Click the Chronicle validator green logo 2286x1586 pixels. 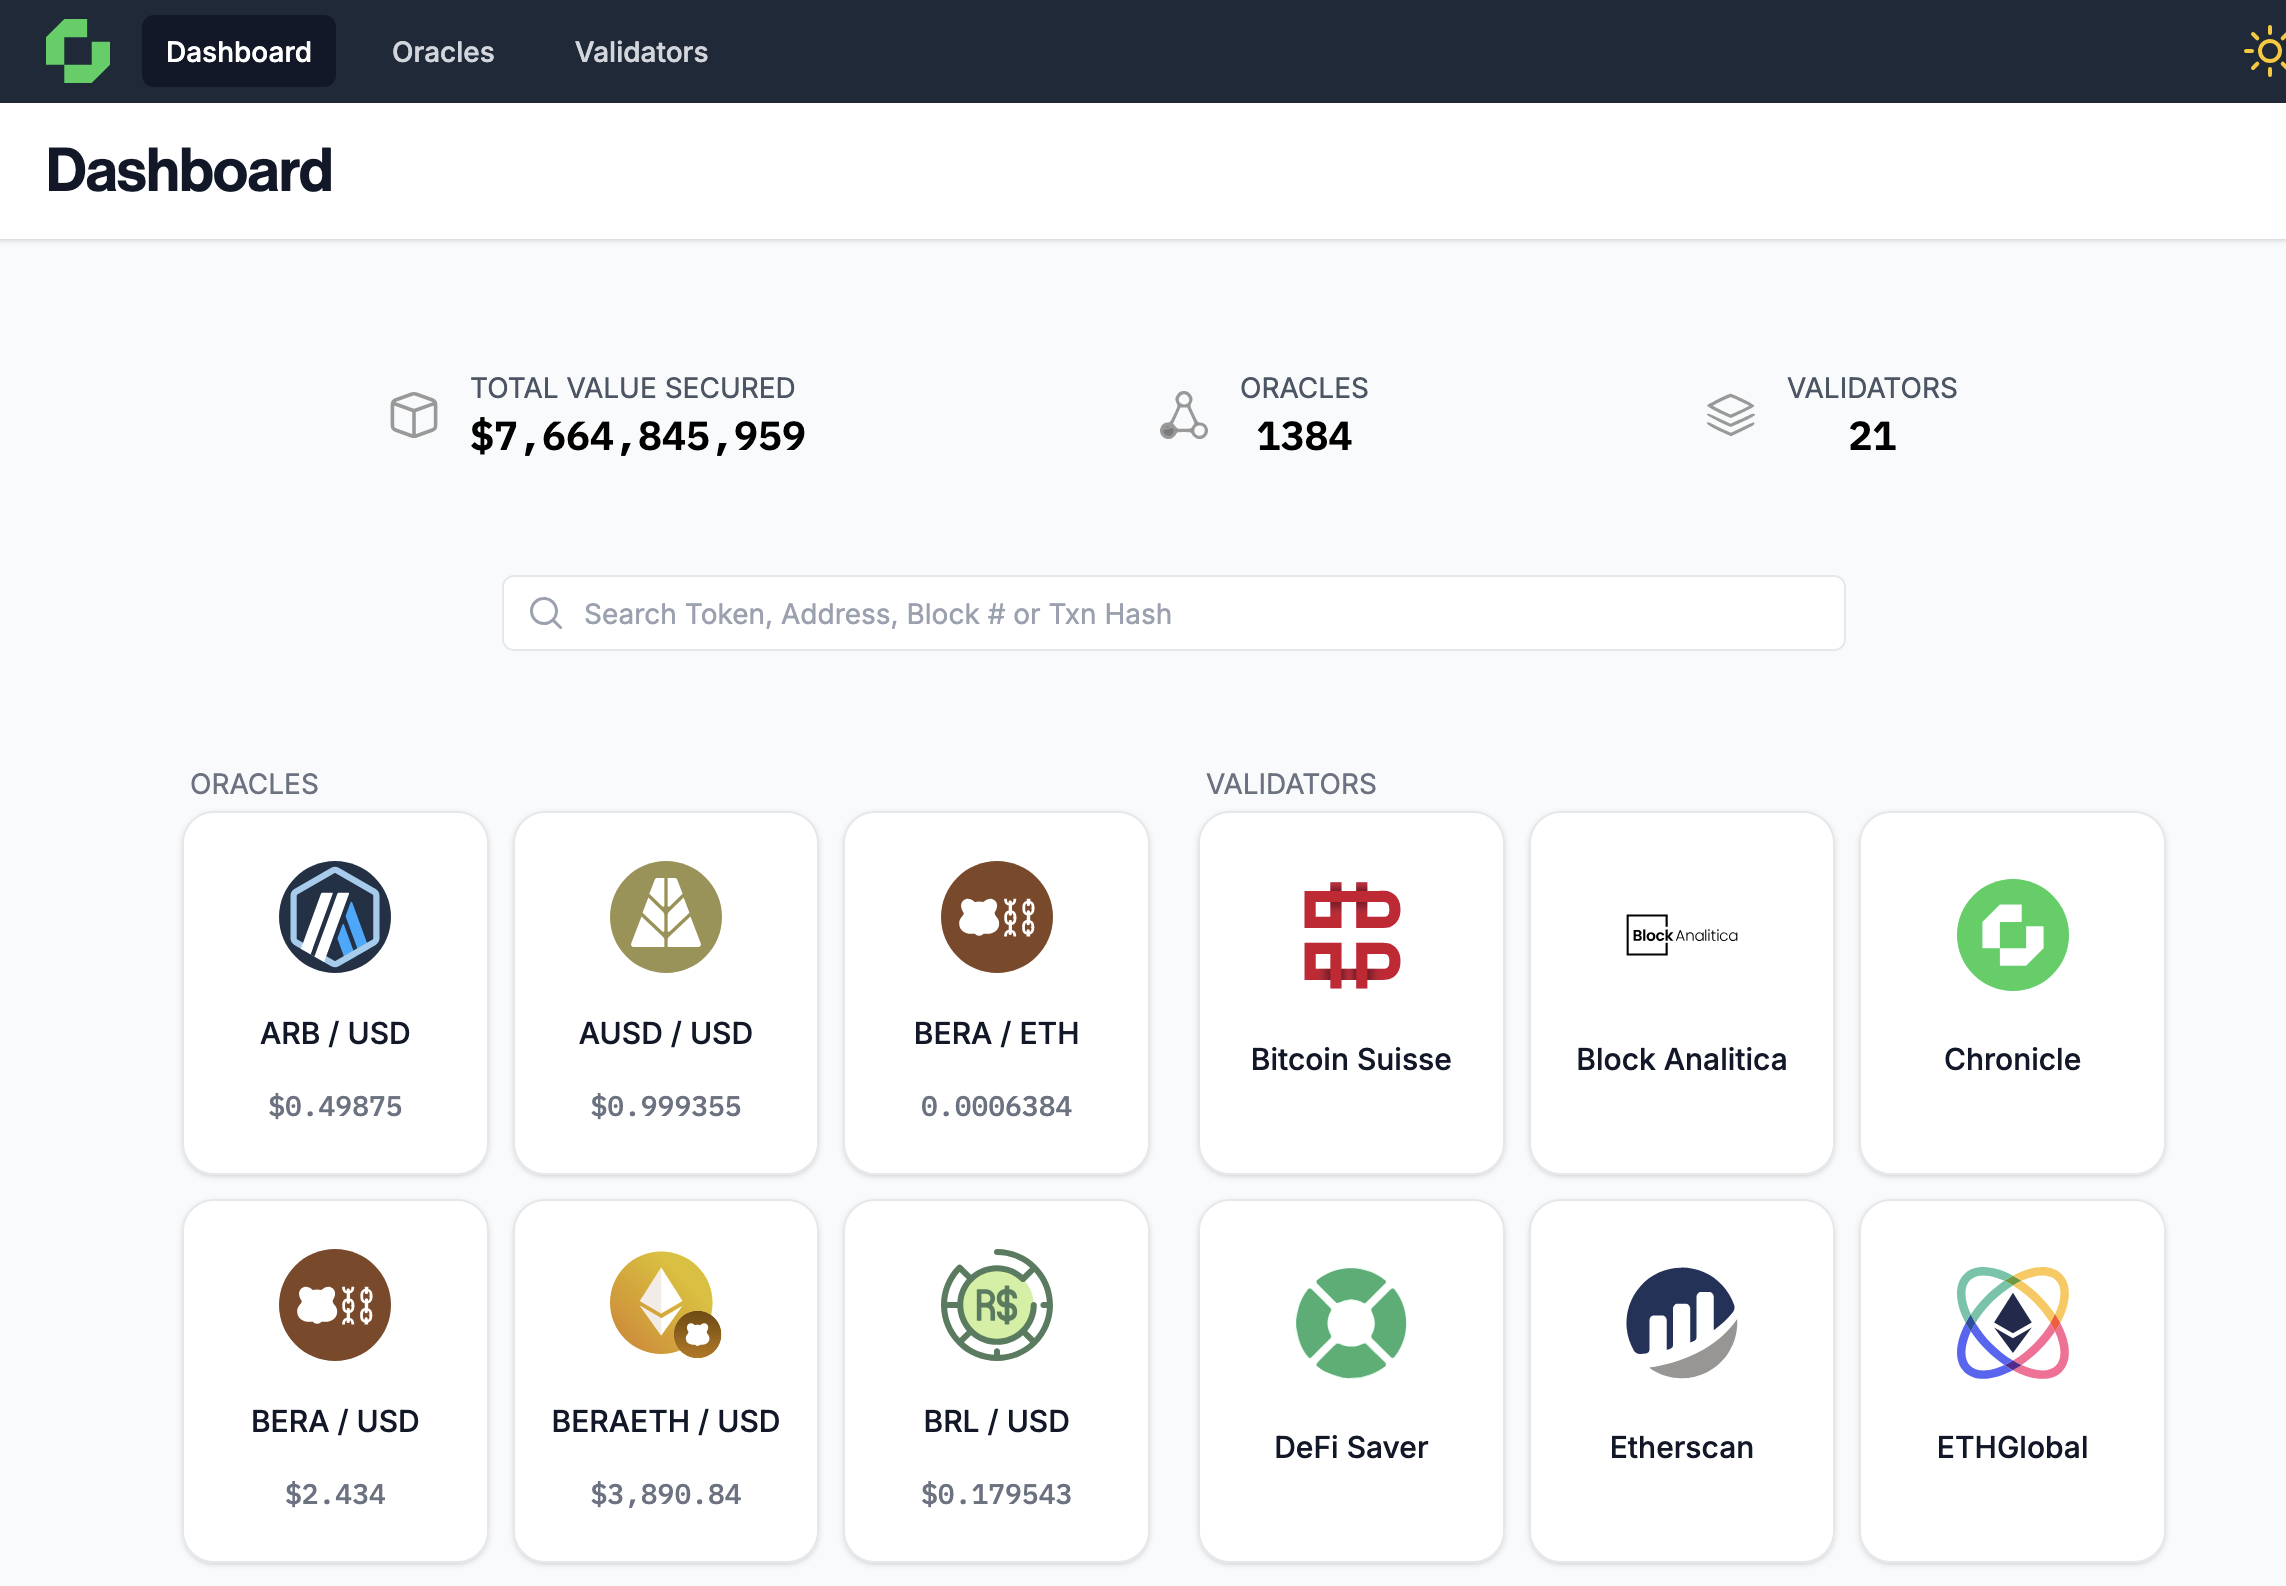click(2012, 935)
